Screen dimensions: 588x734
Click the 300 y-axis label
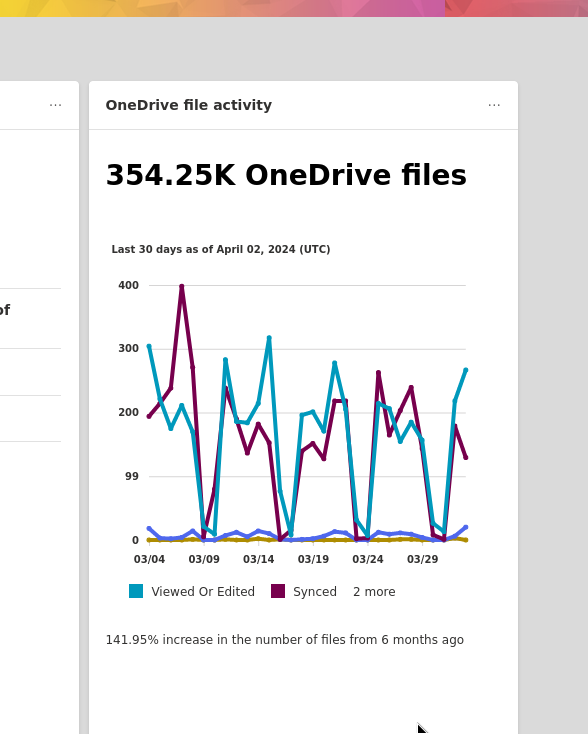(128, 348)
